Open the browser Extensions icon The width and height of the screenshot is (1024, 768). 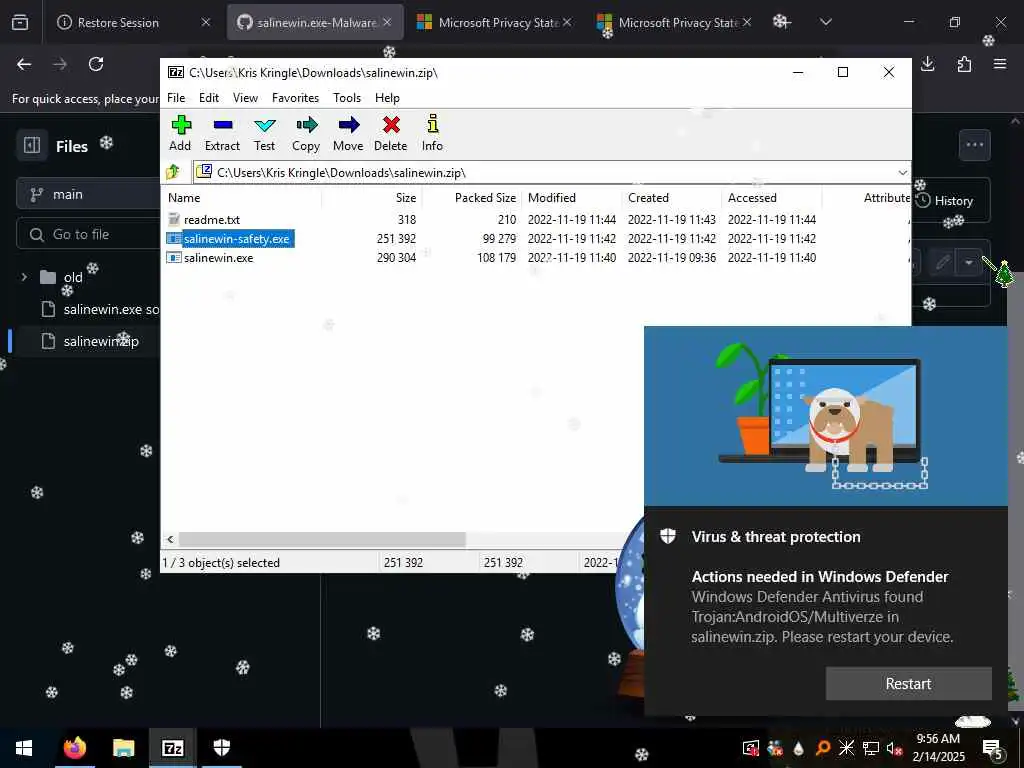point(964,64)
